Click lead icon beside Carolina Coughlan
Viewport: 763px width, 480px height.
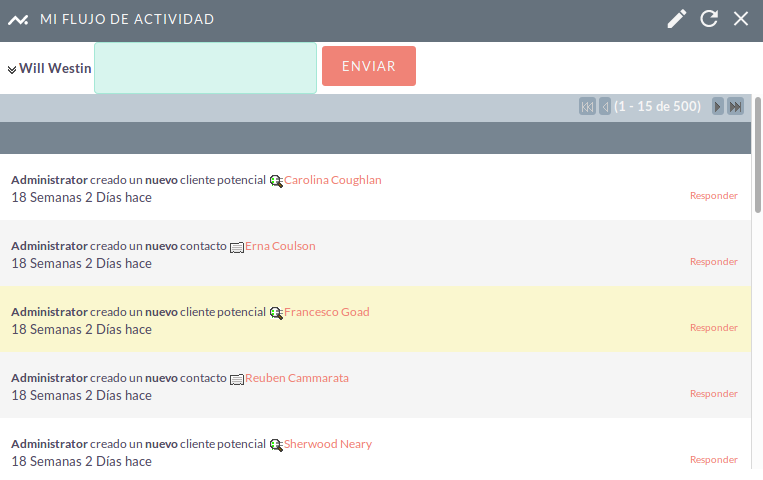pos(276,181)
